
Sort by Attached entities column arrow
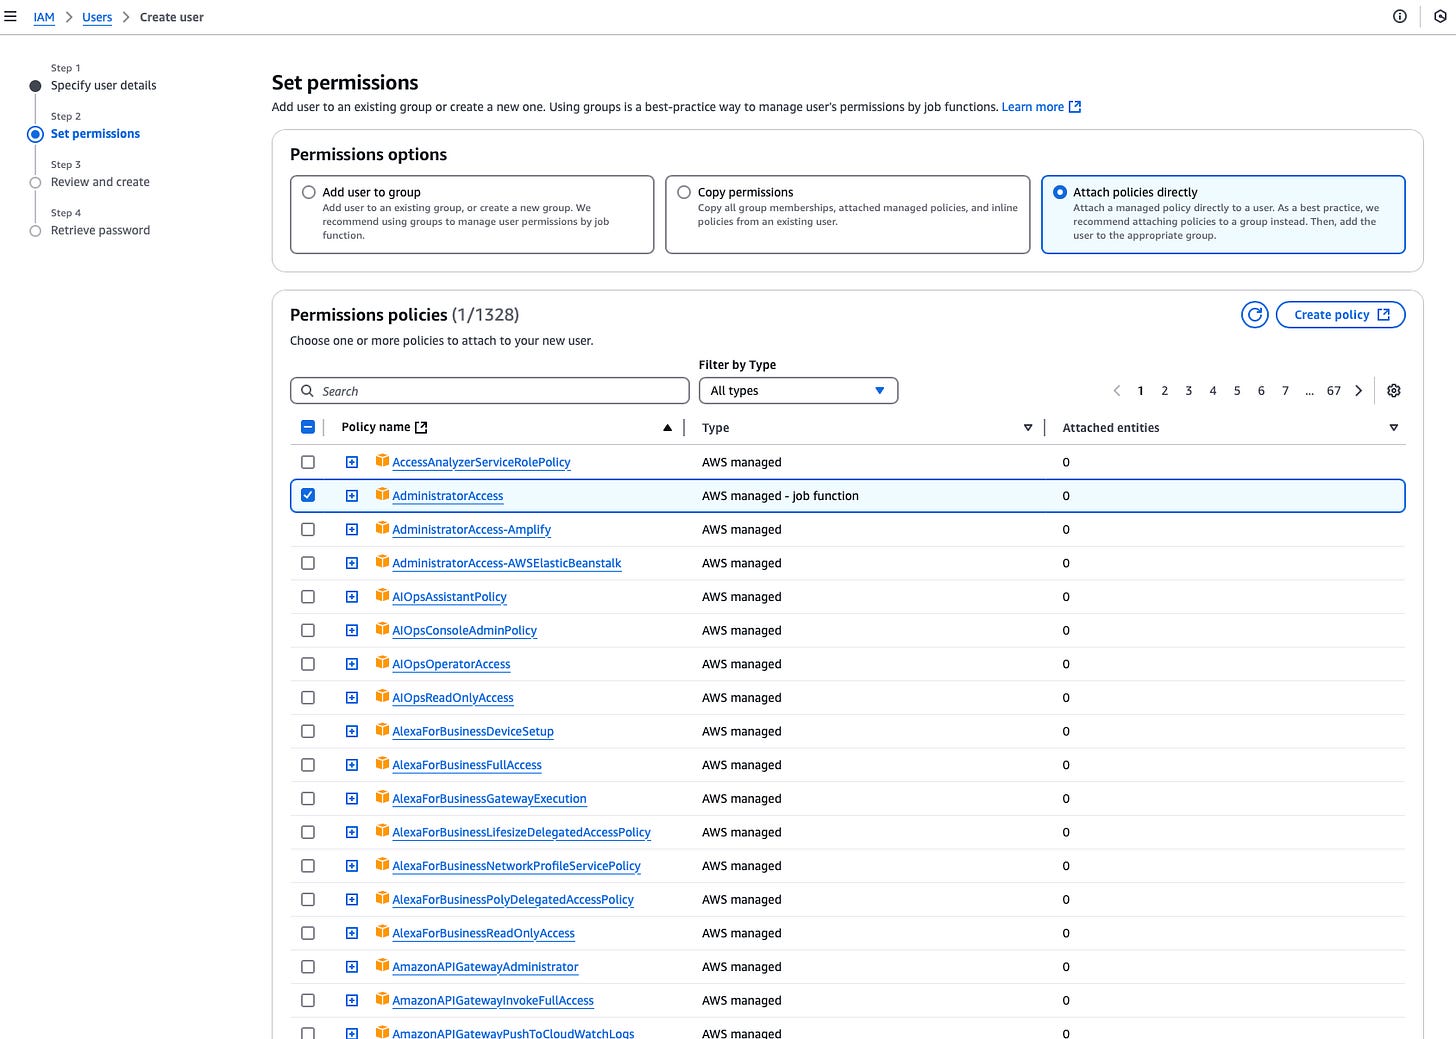click(x=1394, y=428)
